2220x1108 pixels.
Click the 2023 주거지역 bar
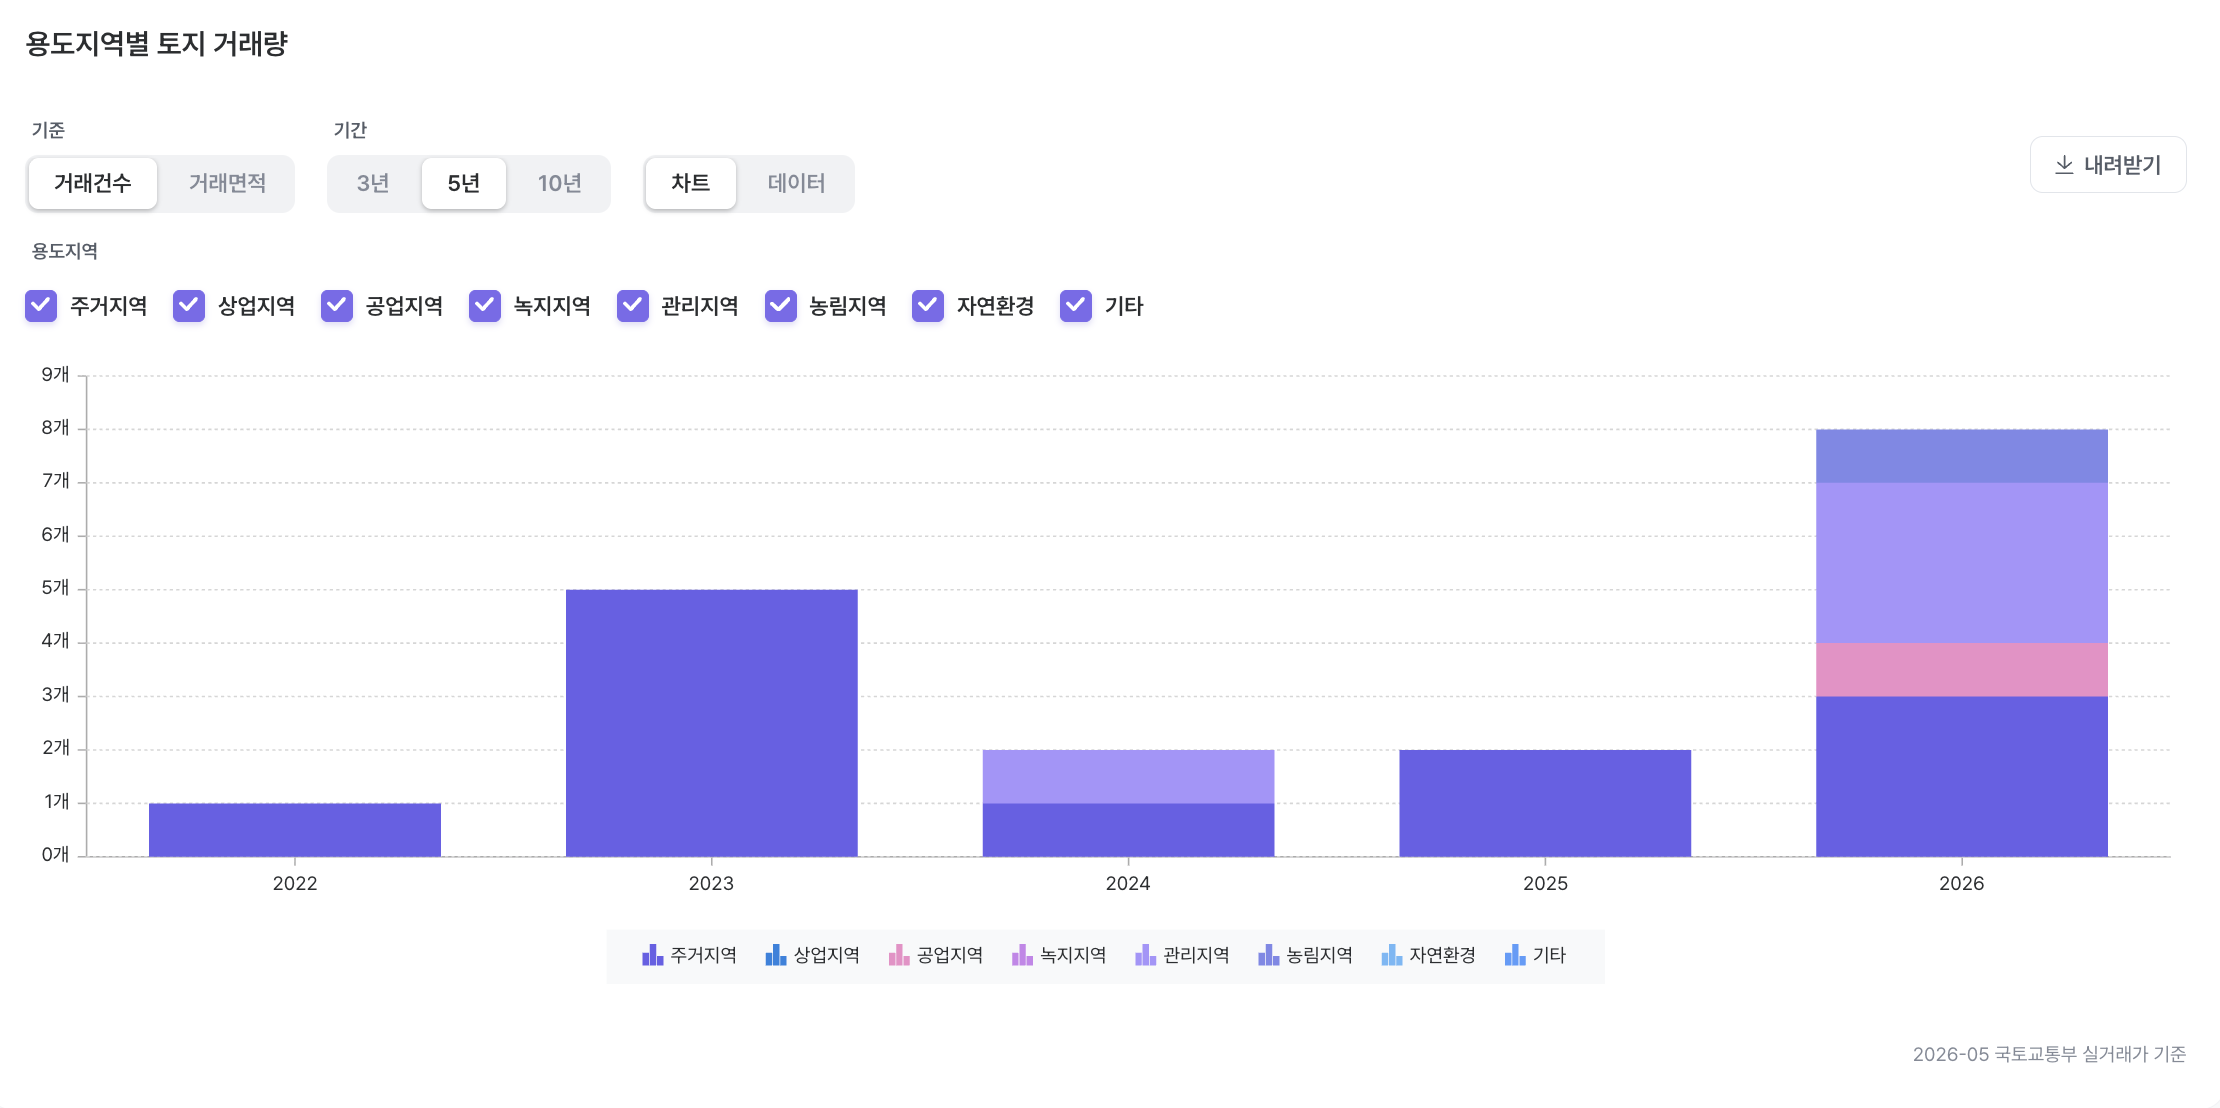click(711, 723)
